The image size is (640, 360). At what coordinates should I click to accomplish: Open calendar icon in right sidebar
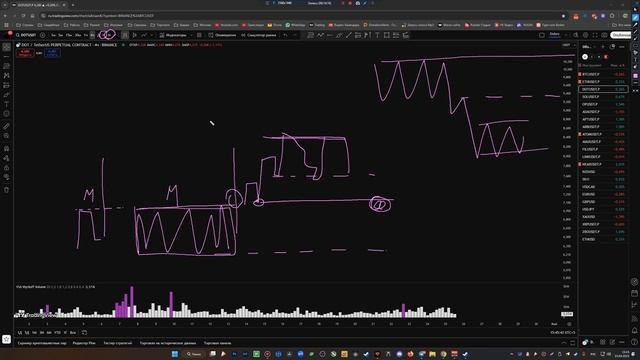coord(635,293)
